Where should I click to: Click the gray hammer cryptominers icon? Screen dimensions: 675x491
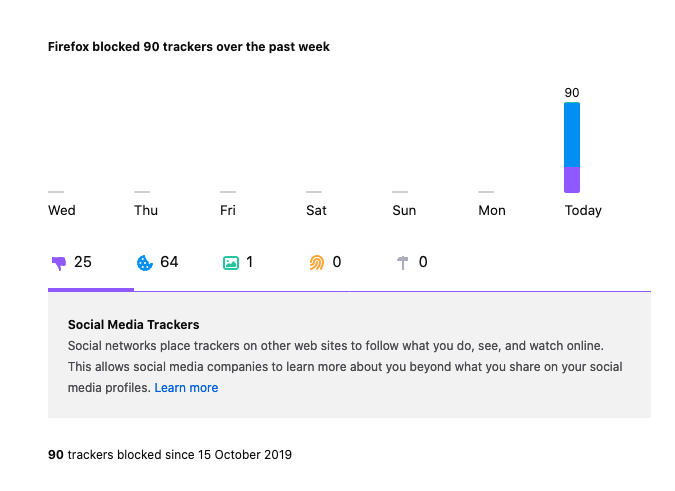(x=403, y=263)
